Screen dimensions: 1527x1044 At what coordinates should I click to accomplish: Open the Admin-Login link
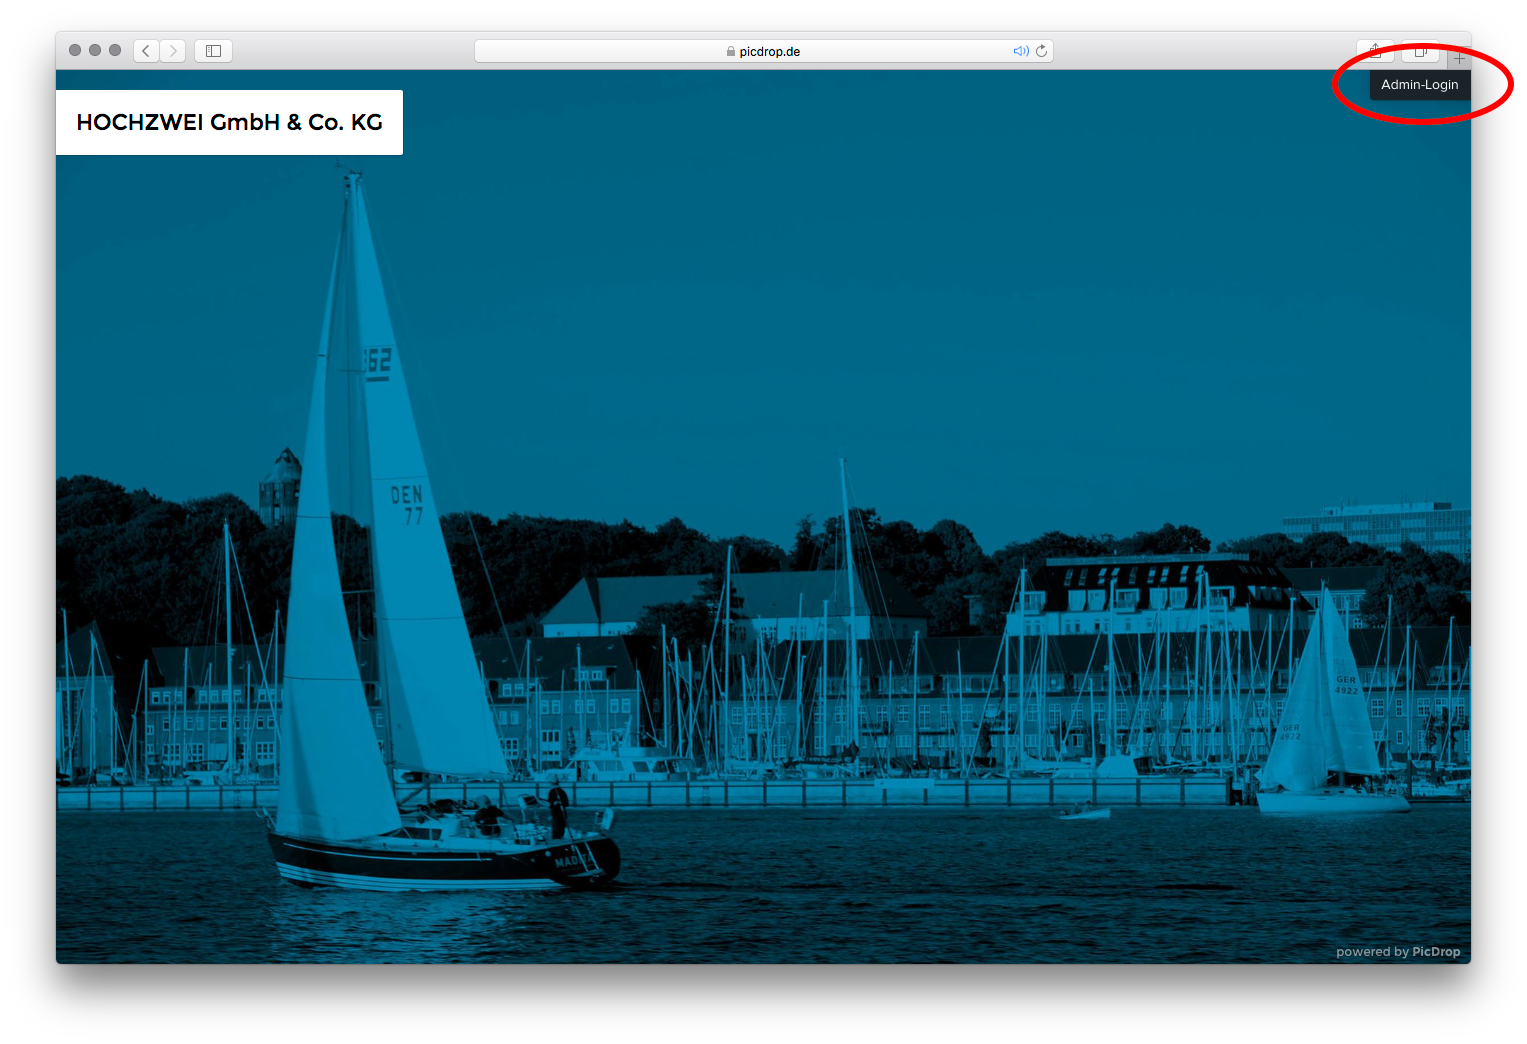tap(1419, 85)
